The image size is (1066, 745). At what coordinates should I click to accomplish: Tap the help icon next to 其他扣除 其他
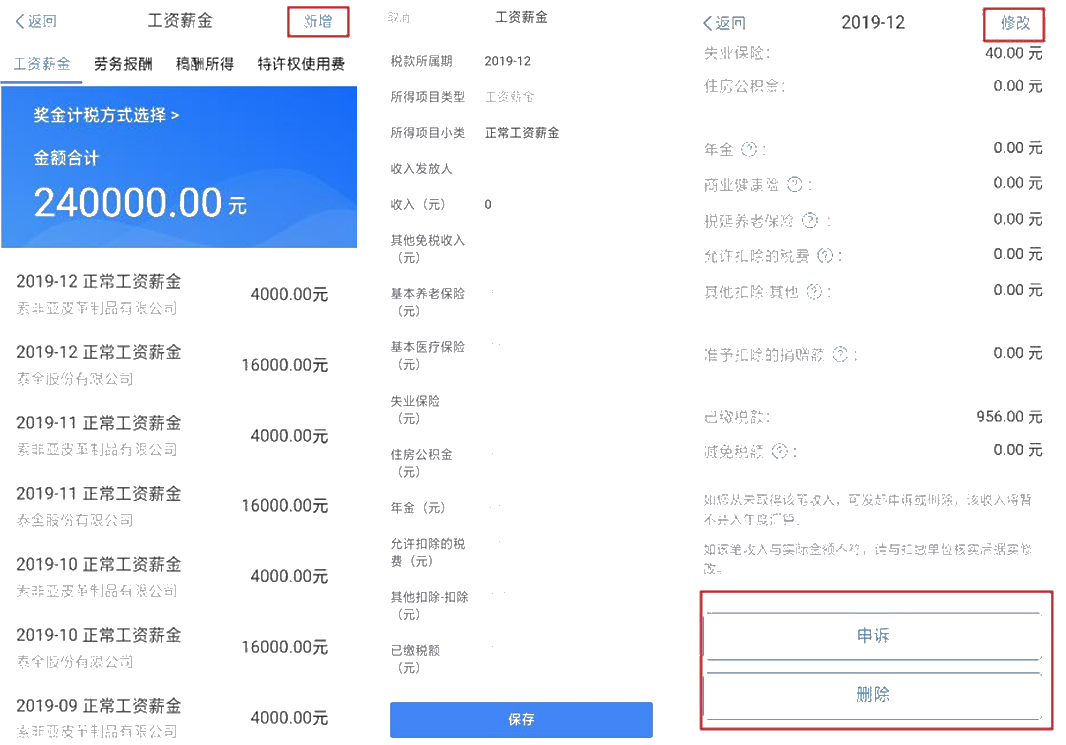[x=814, y=292]
